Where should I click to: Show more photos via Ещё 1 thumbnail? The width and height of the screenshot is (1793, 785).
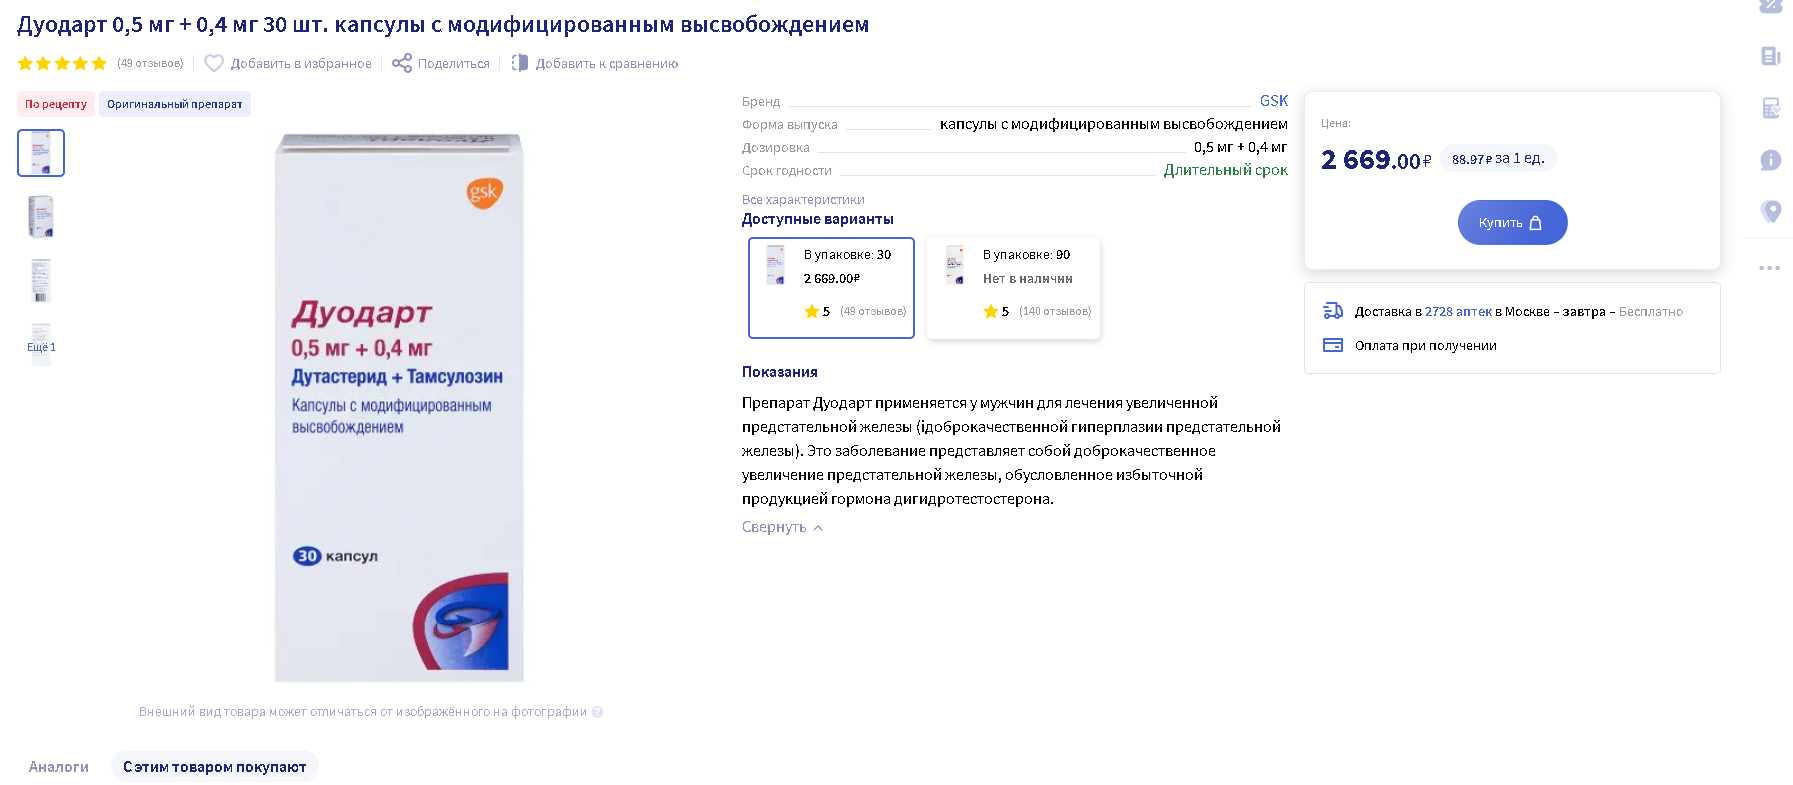click(41, 344)
